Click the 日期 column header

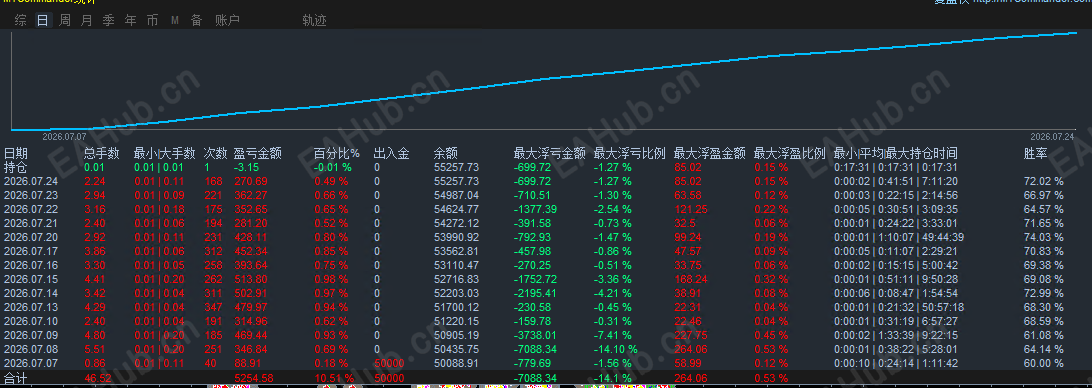click(16, 153)
